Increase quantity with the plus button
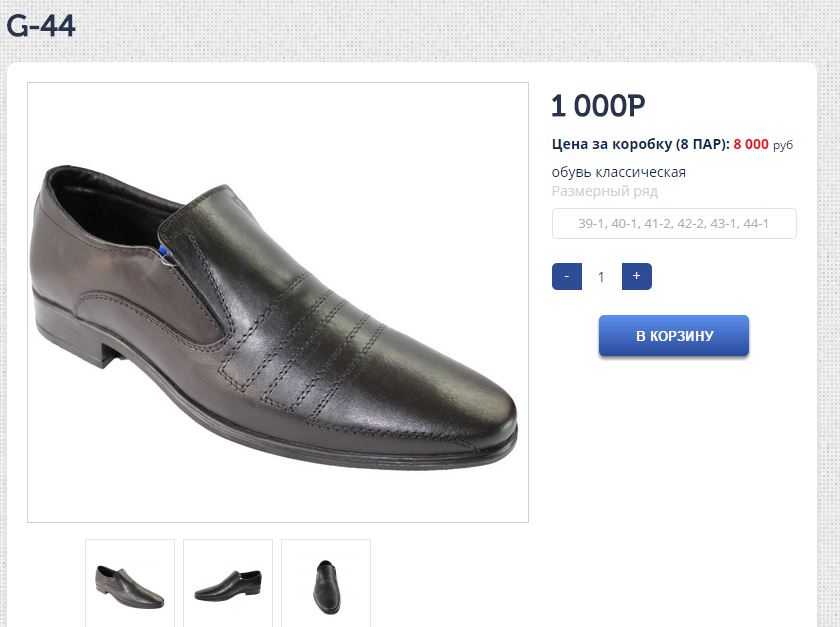Screen dimensions: 840x627 pyautogui.click(x=636, y=276)
